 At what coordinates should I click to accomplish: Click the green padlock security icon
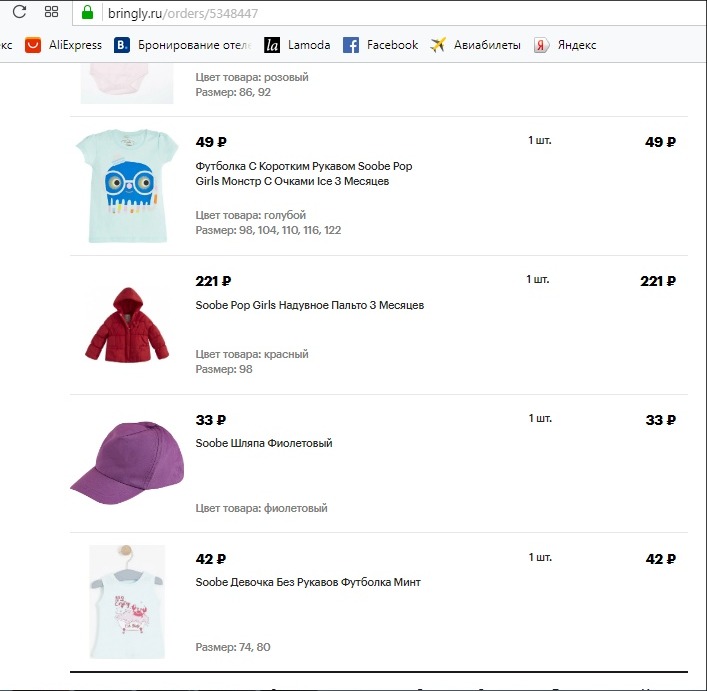pos(87,13)
